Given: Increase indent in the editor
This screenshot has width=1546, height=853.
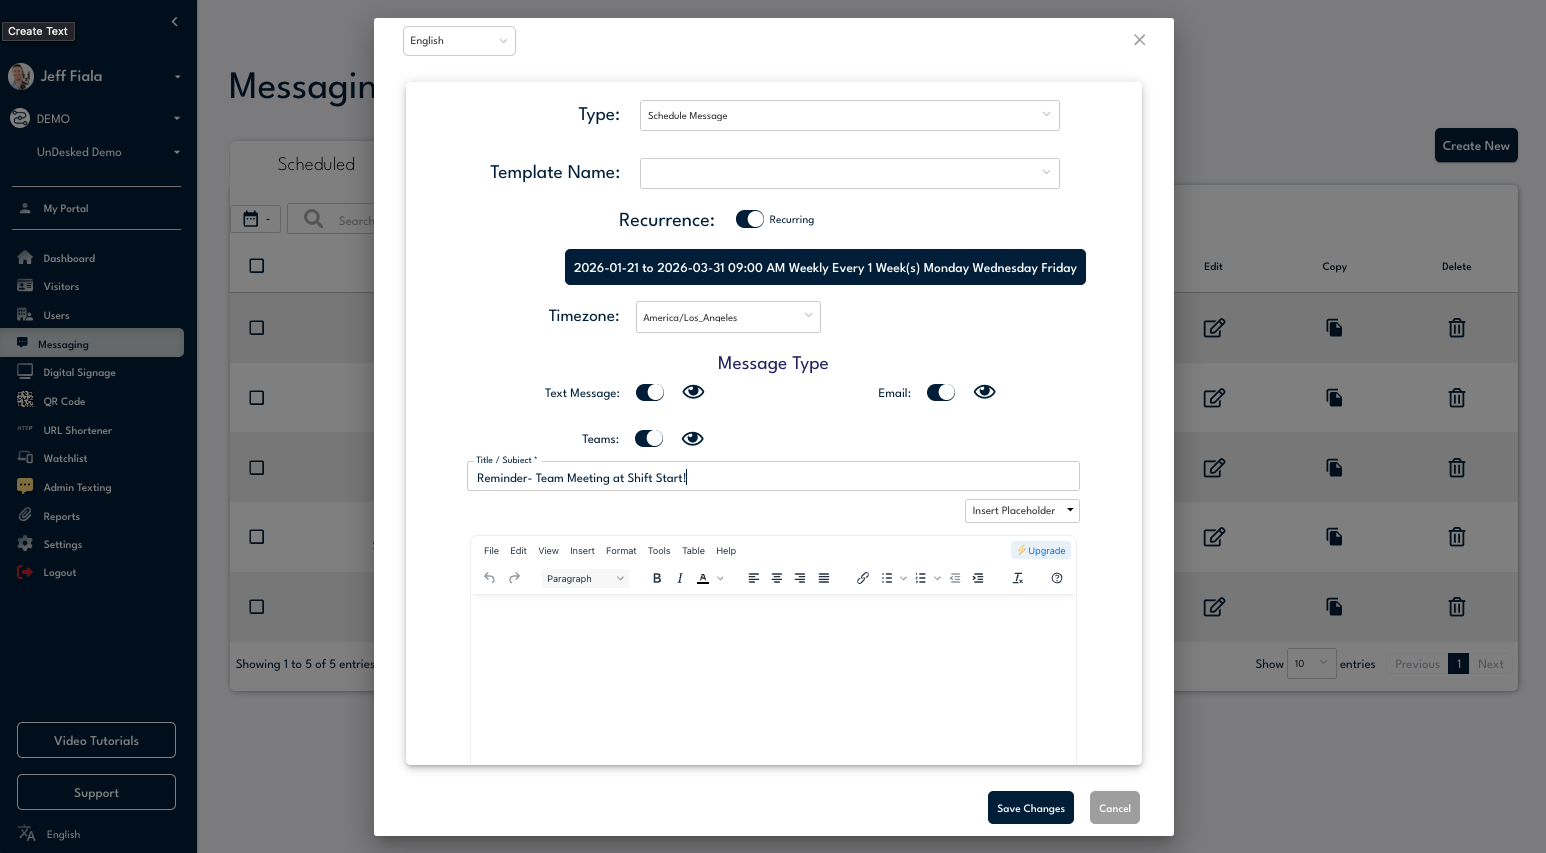Looking at the screenshot, I should coord(978,578).
